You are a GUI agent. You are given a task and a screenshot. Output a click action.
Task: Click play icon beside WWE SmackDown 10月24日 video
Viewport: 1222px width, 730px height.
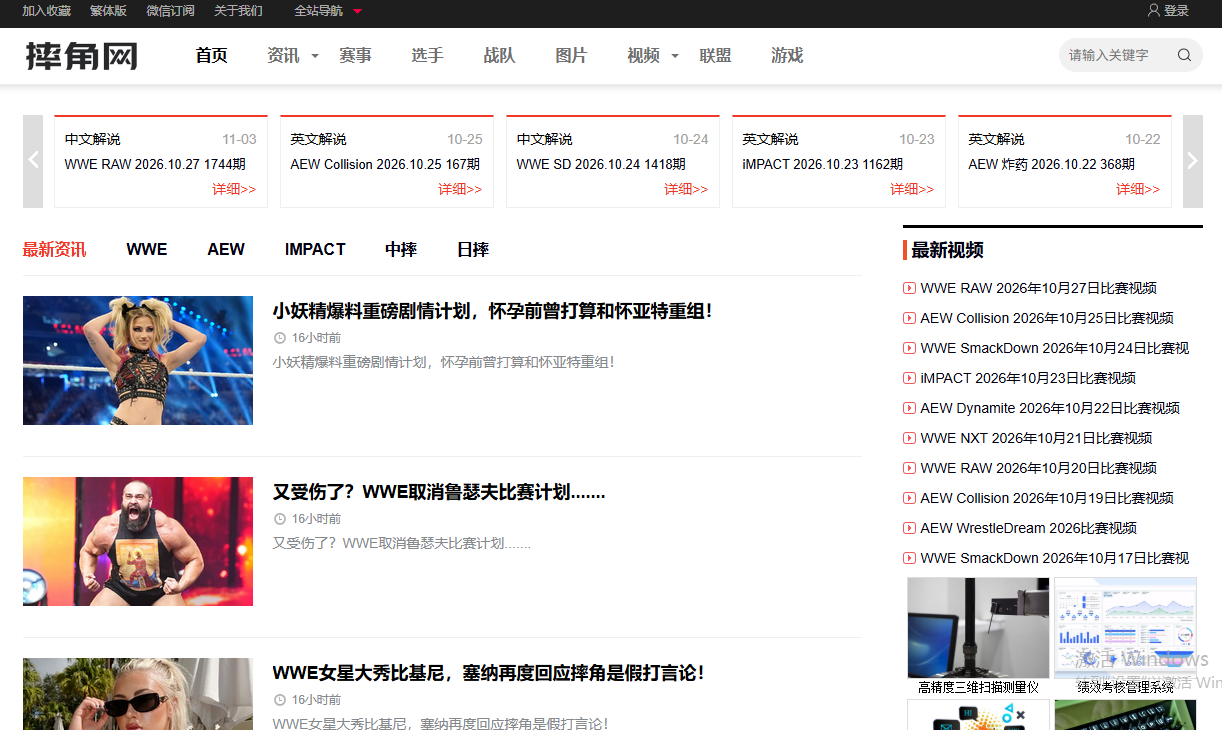(909, 348)
